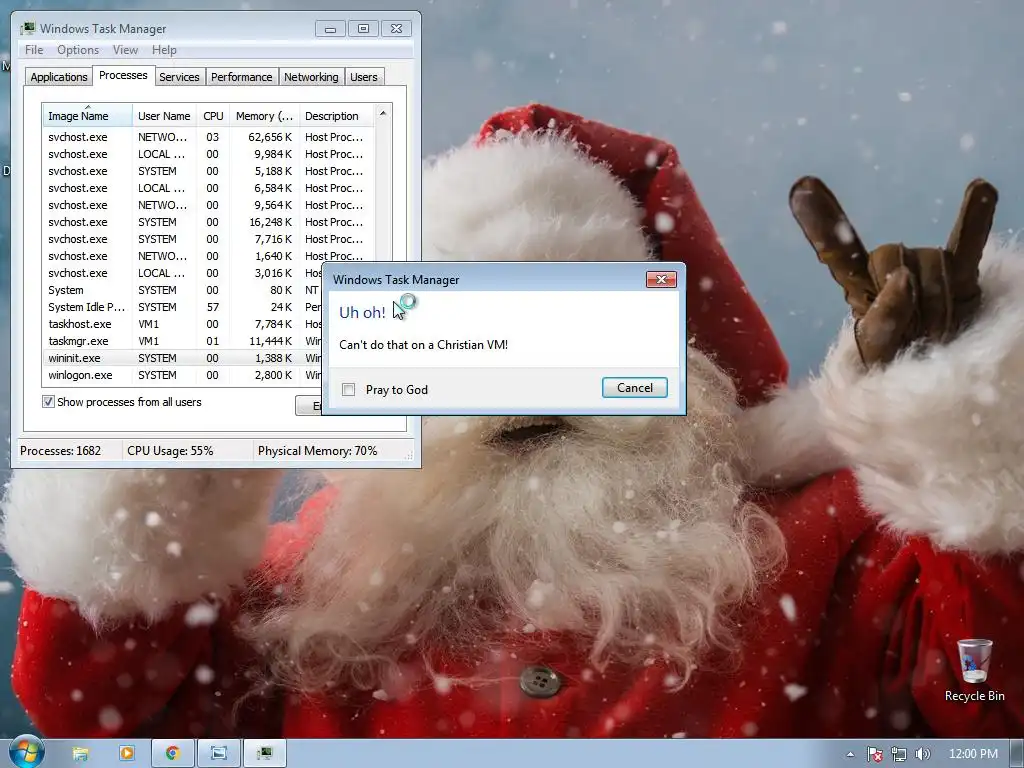The width and height of the screenshot is (1024, 768).
Task: Check the Pray to God checkbox
Action: click(x=349, y=390)
